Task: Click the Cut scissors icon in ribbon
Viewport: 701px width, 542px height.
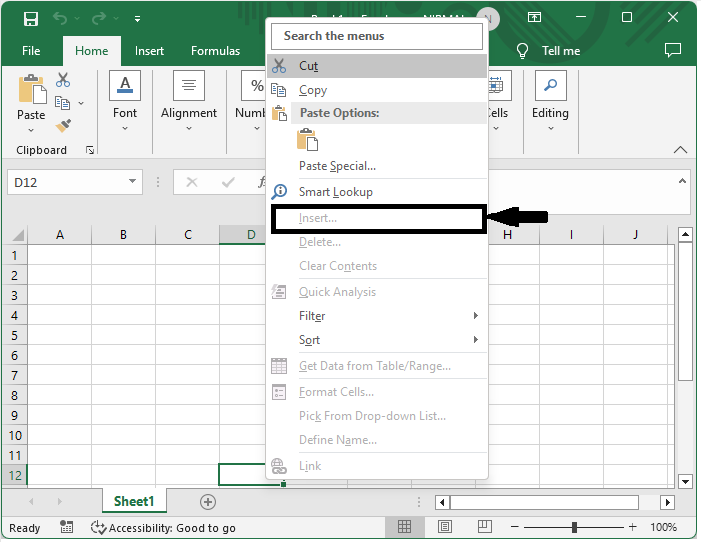Action: [63, 80]
